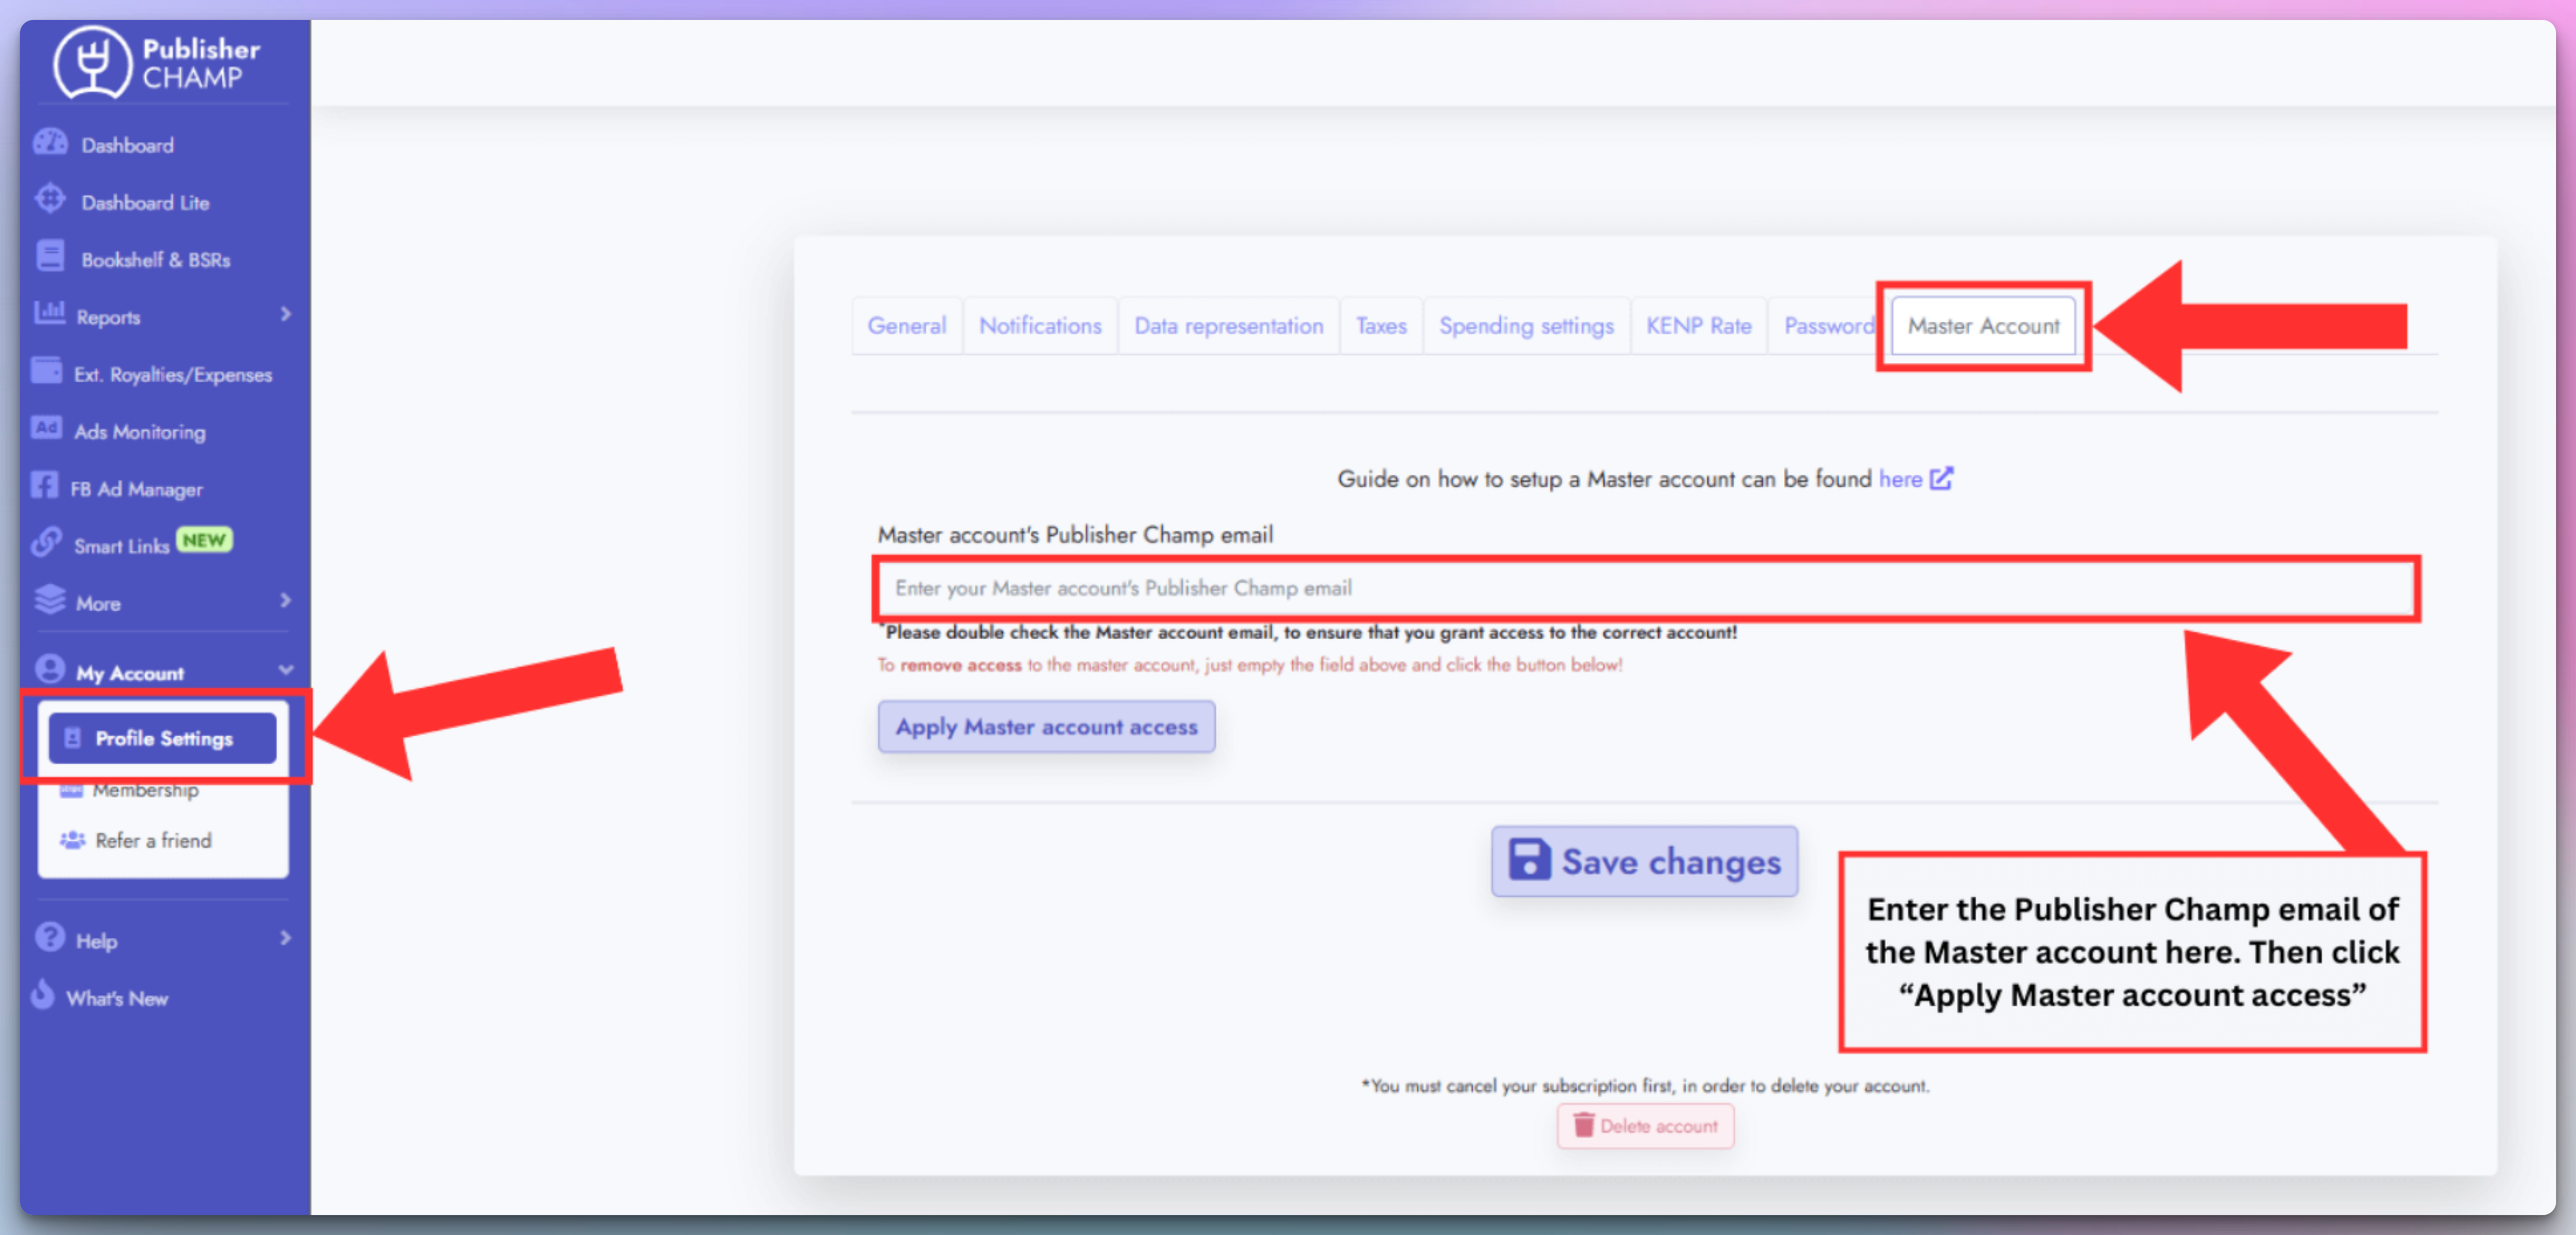Open Refer a friend page
The image size is (2576, 1235).
153,840
